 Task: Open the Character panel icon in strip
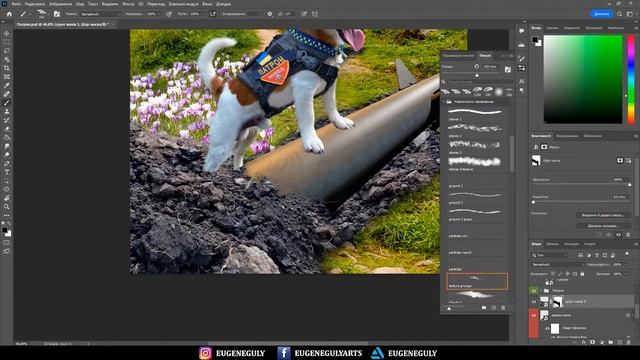tap(522, 82)
